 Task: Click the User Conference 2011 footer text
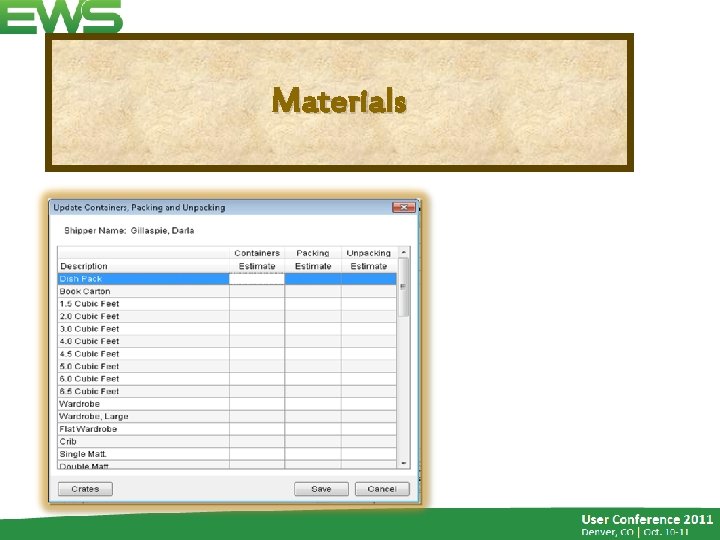pyautogui.click(x=647, y=519)
